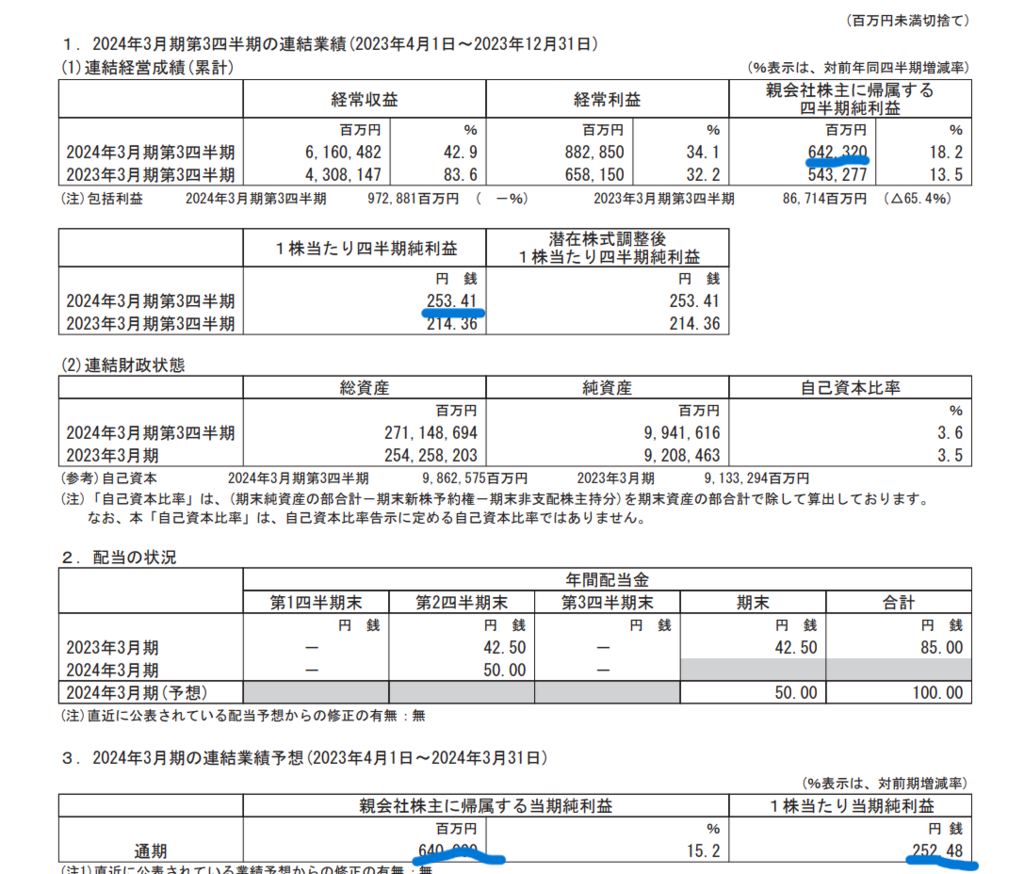This screenshot has width=1024, height=874.
Task: Select "214.36" in the diluted per-share column
Action: pos(694,323)
